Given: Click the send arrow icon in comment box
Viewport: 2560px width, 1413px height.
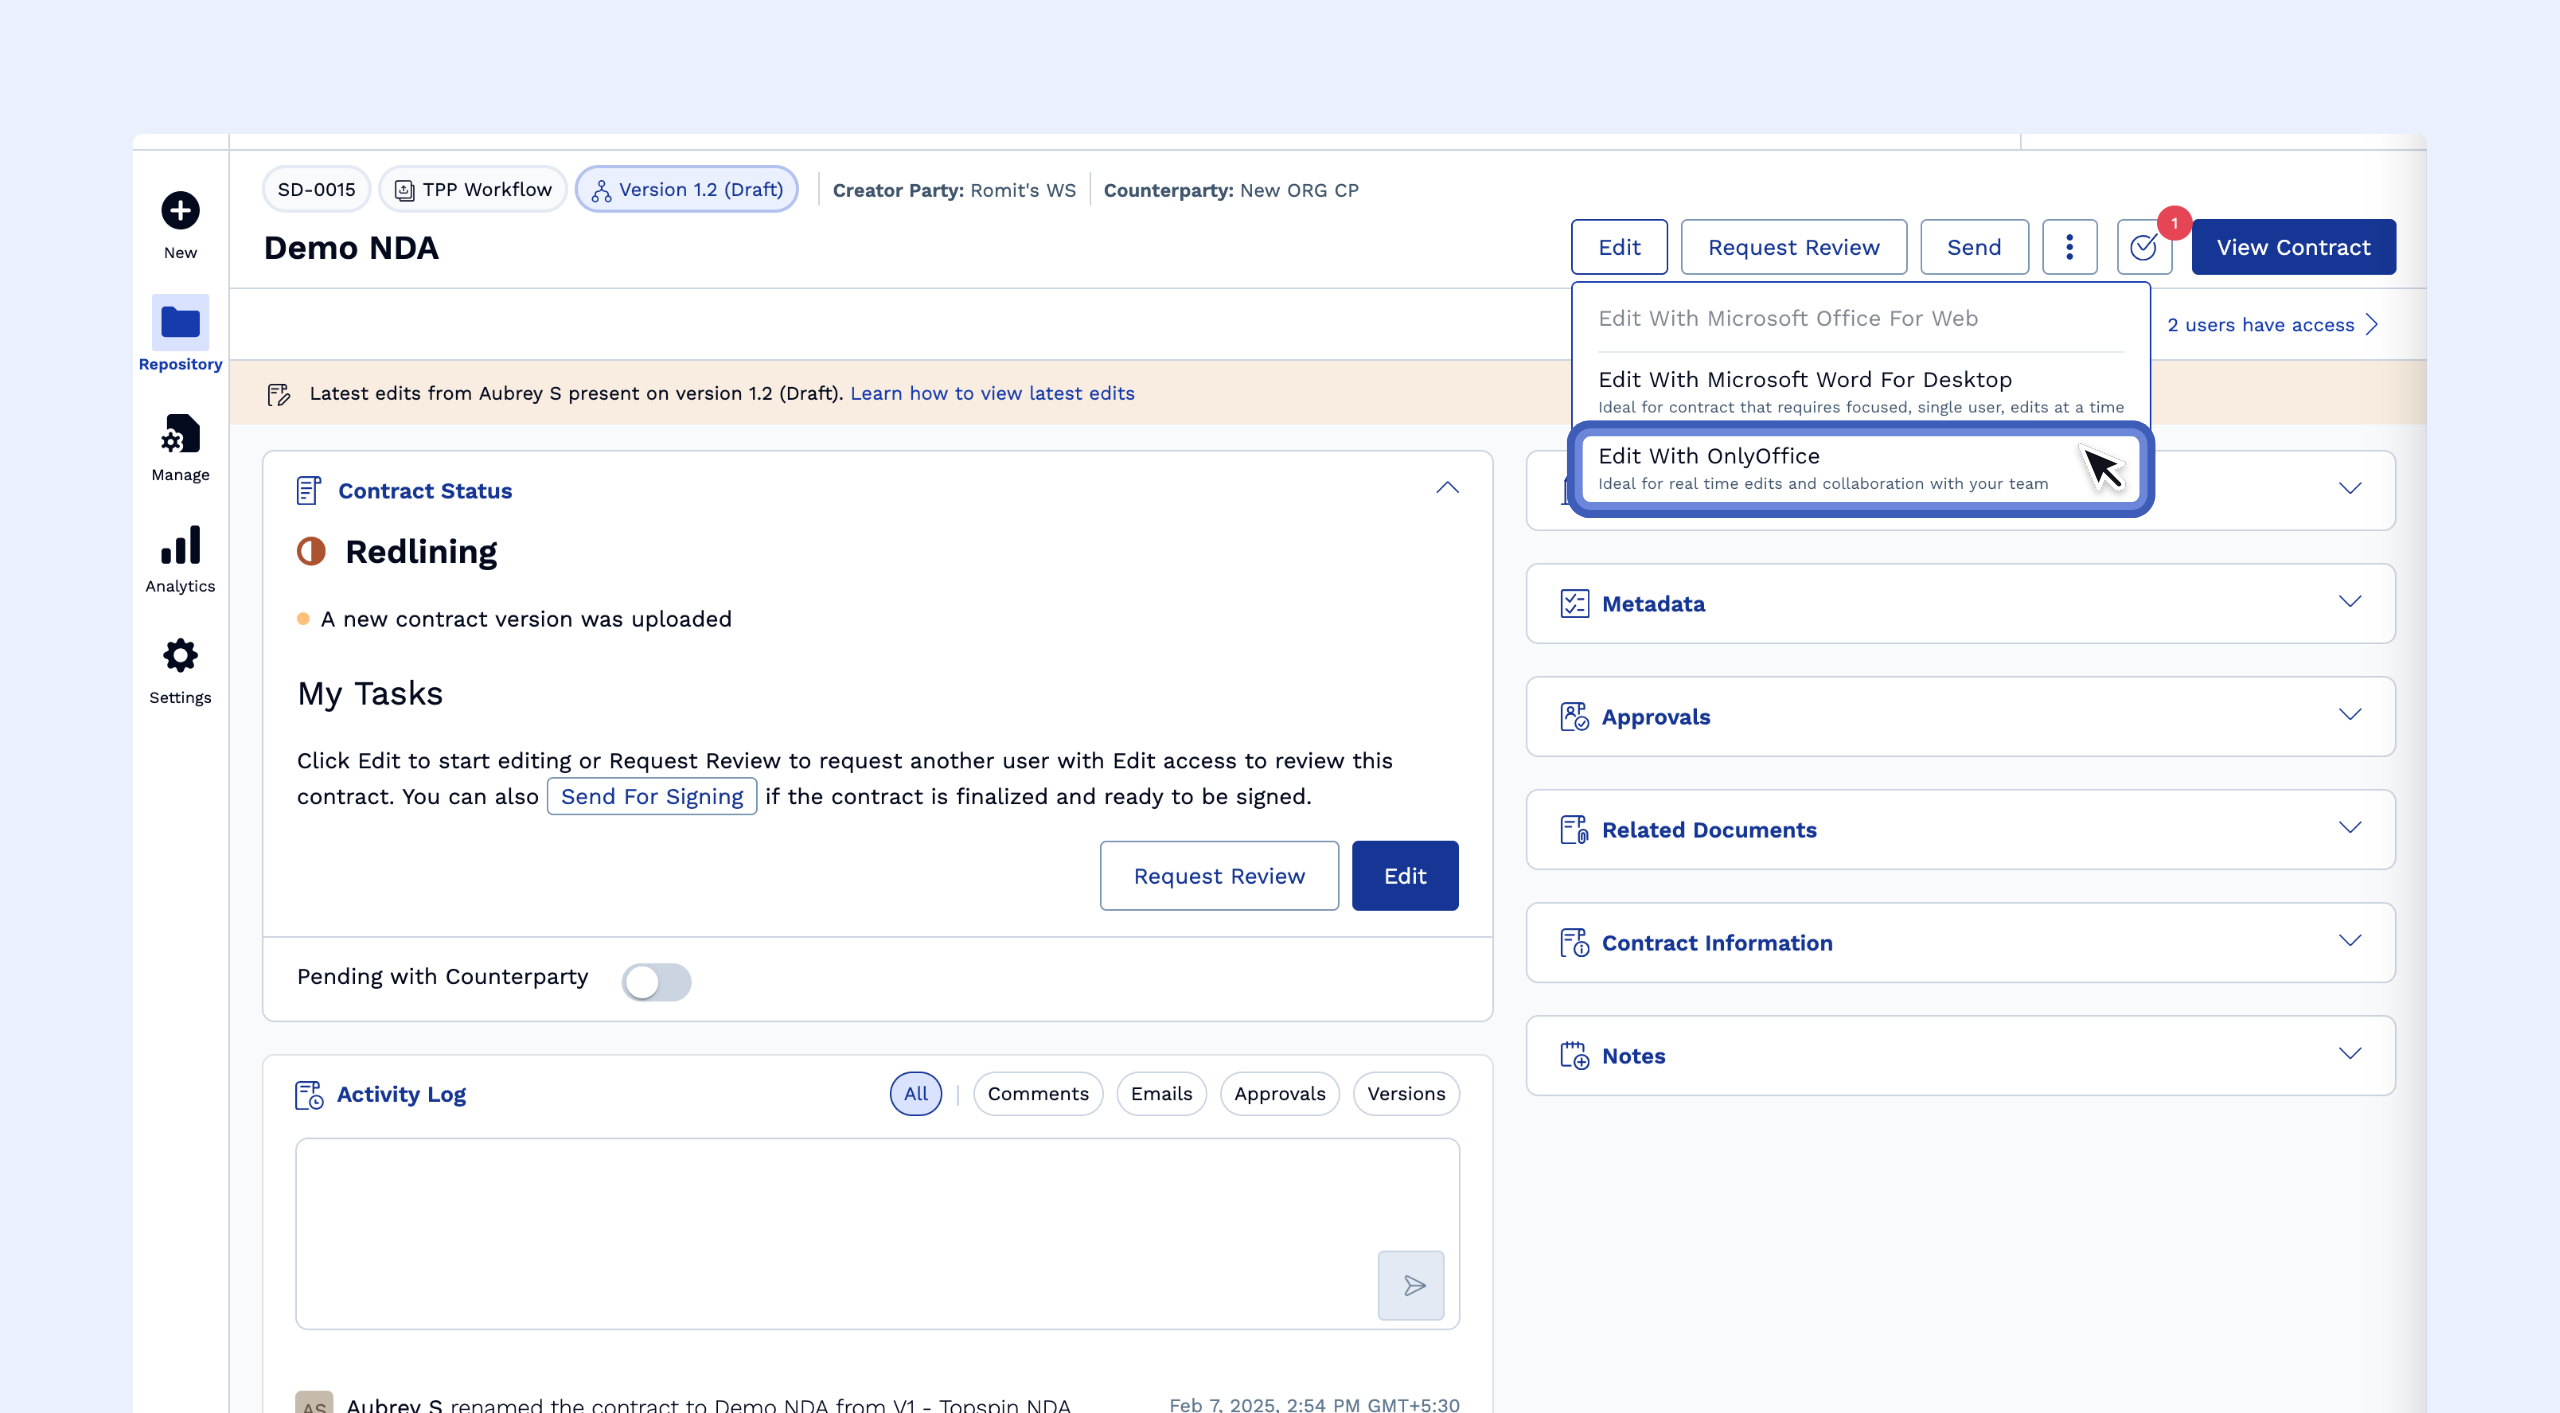Looking at the screenshot, I should (x=1411, y=1285).
